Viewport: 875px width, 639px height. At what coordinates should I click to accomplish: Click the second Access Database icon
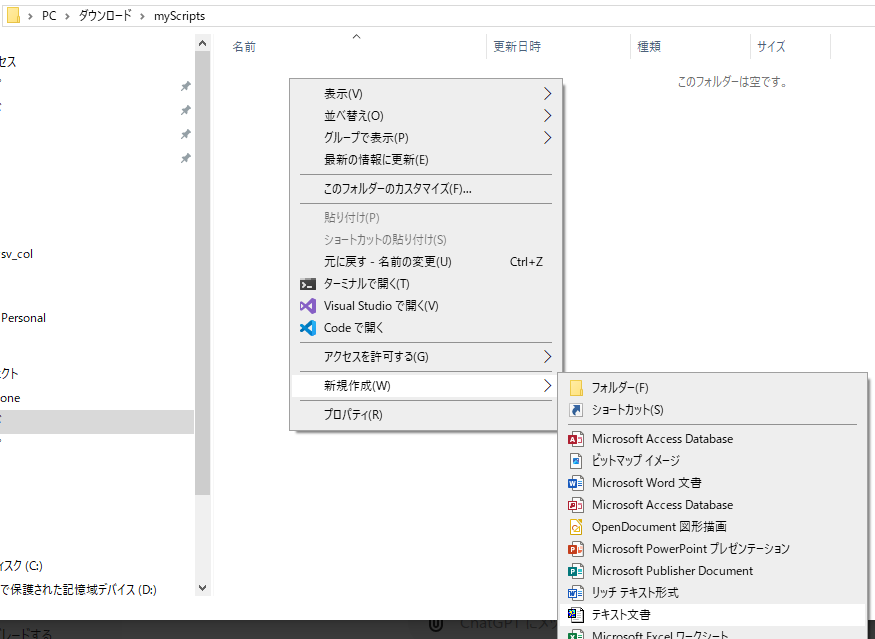[576, 505]
